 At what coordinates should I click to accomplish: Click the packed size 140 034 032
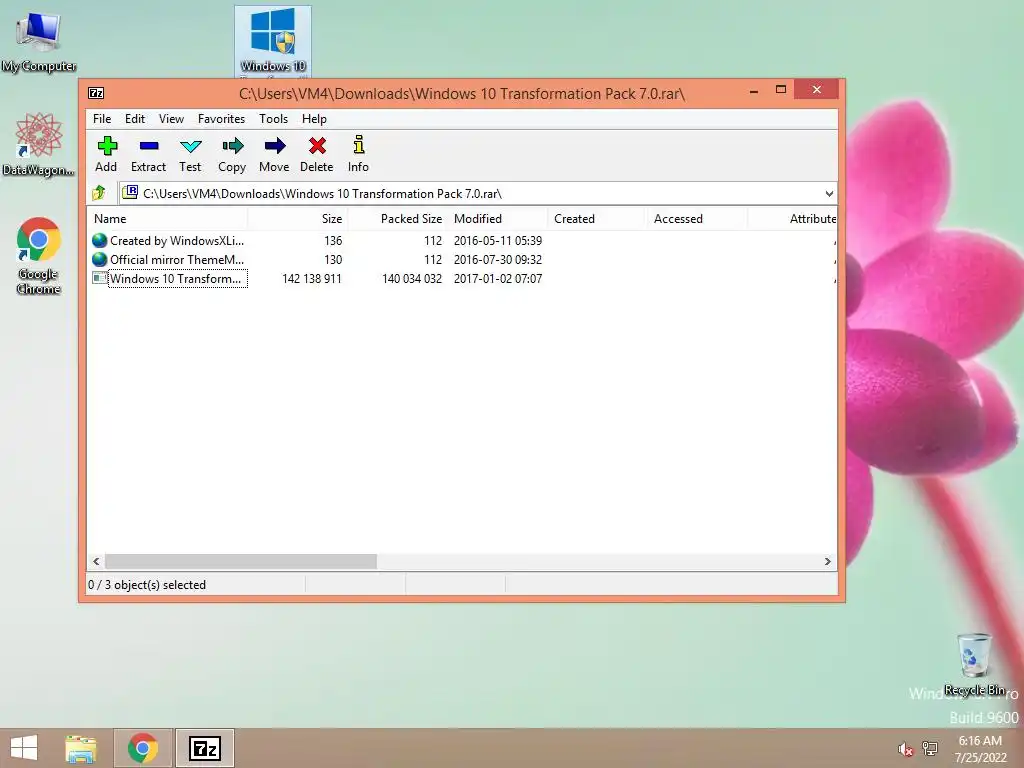coord(412,278)
